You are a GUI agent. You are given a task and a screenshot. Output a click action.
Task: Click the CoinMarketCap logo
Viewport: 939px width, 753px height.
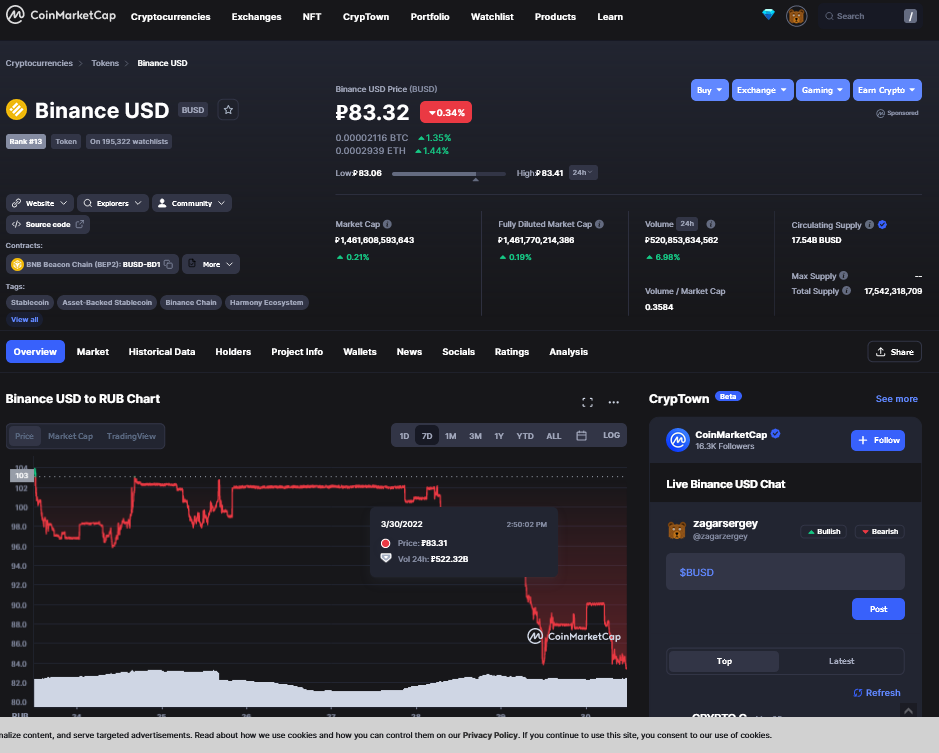click(61, 15)
